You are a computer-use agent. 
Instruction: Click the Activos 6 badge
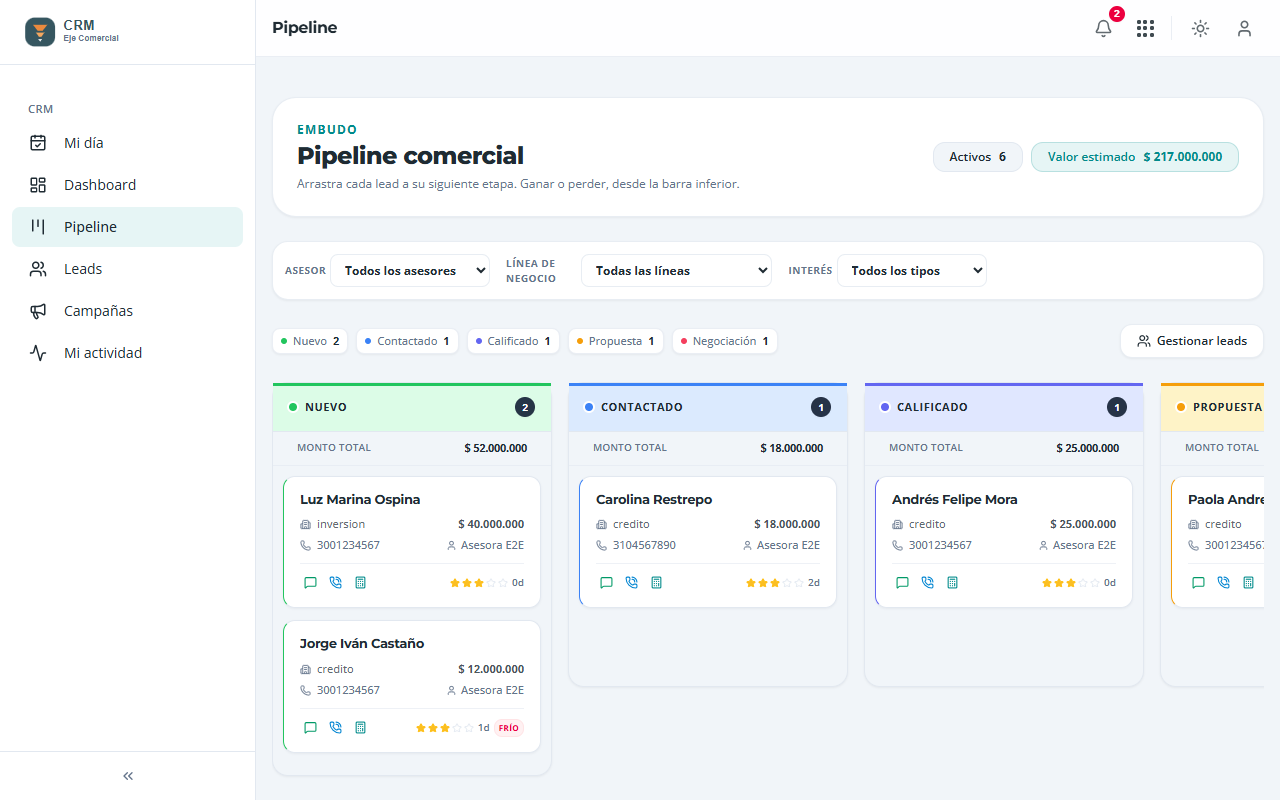coord(978,157)
